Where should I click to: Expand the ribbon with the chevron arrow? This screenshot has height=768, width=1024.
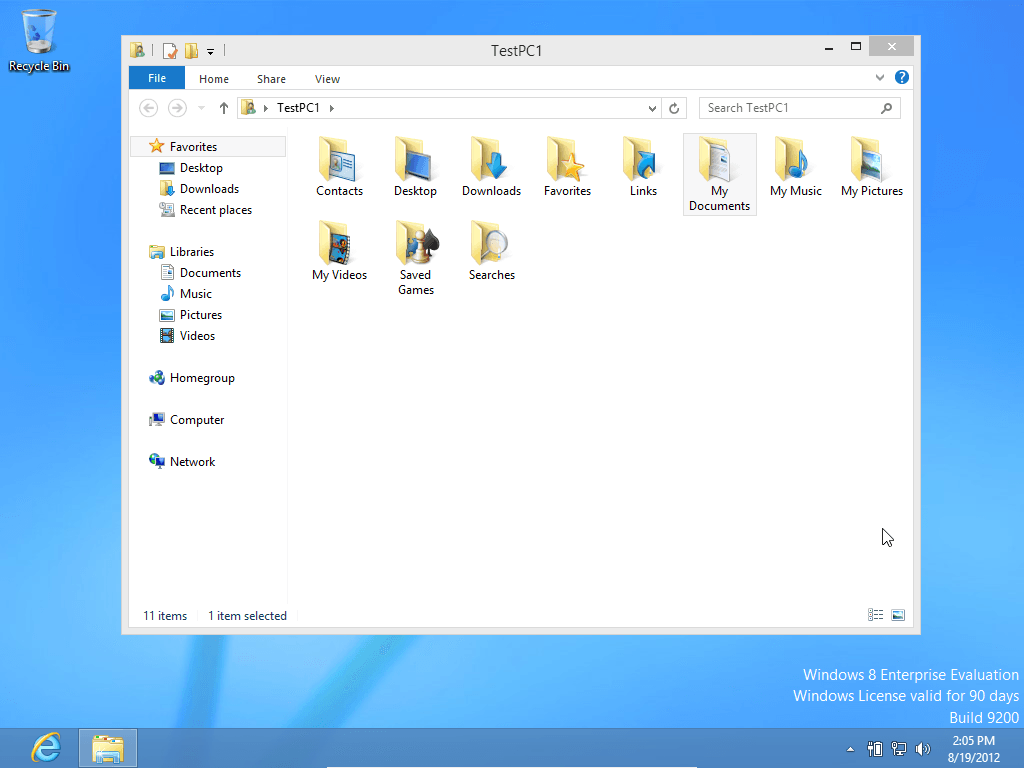click(x=879, y=77)
